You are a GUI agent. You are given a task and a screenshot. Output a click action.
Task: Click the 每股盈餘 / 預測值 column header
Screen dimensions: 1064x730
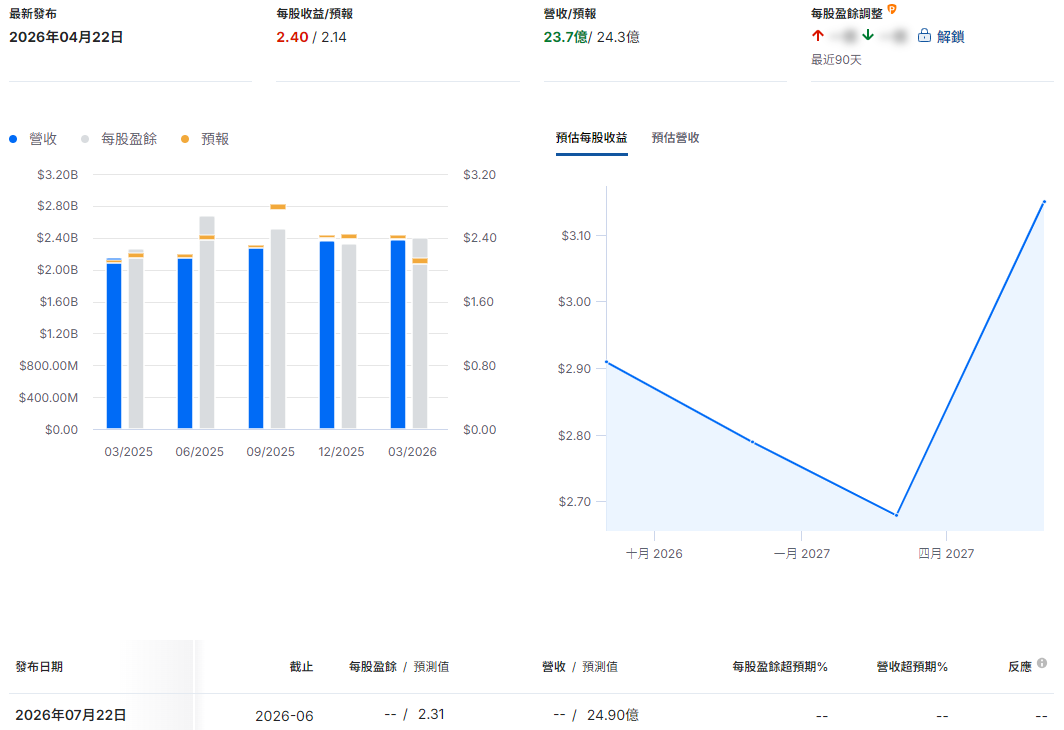click(x=399, y=667)
